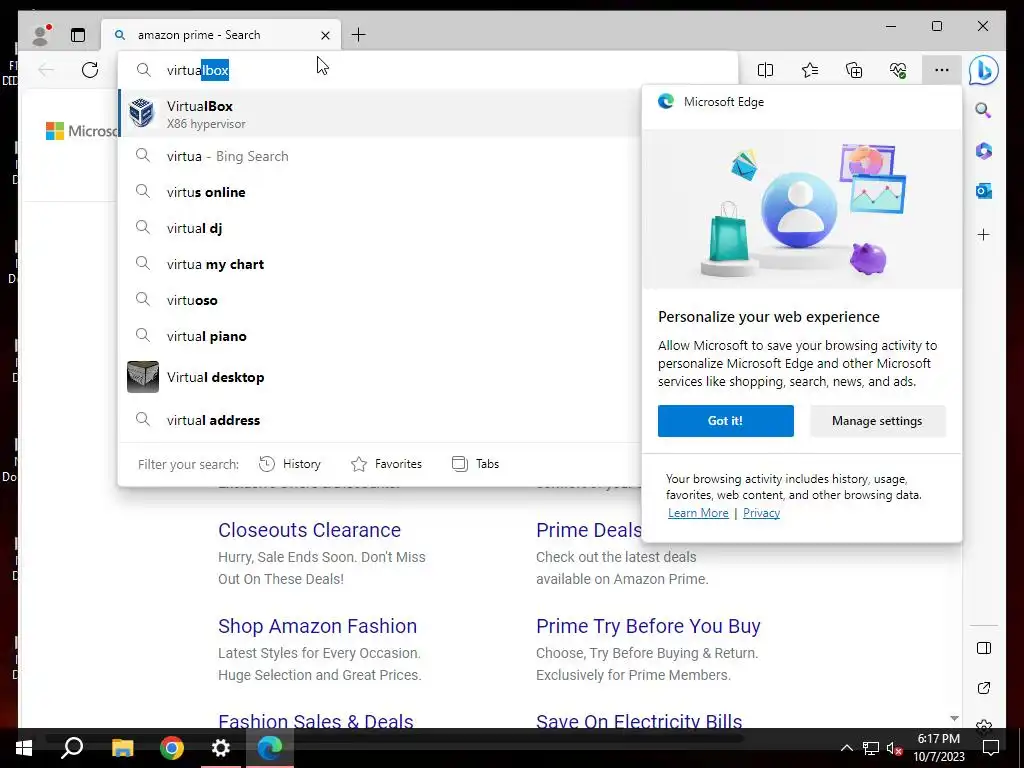Click the Refresh page icon
The height and width of the screenshot is (768, 1024).
(x=90, y=70)
